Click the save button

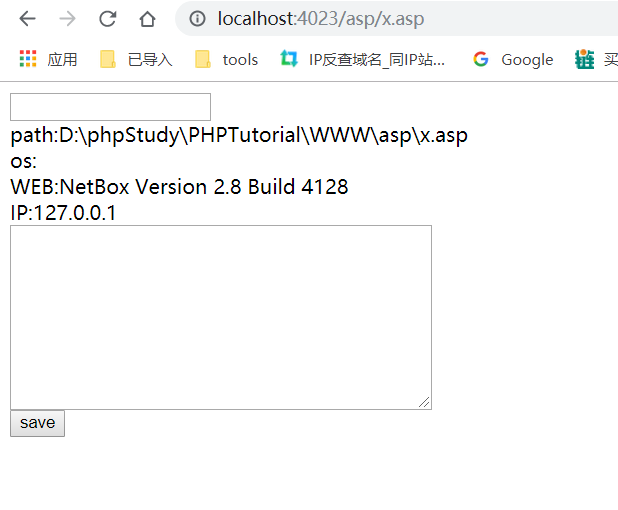pos(37,423)
